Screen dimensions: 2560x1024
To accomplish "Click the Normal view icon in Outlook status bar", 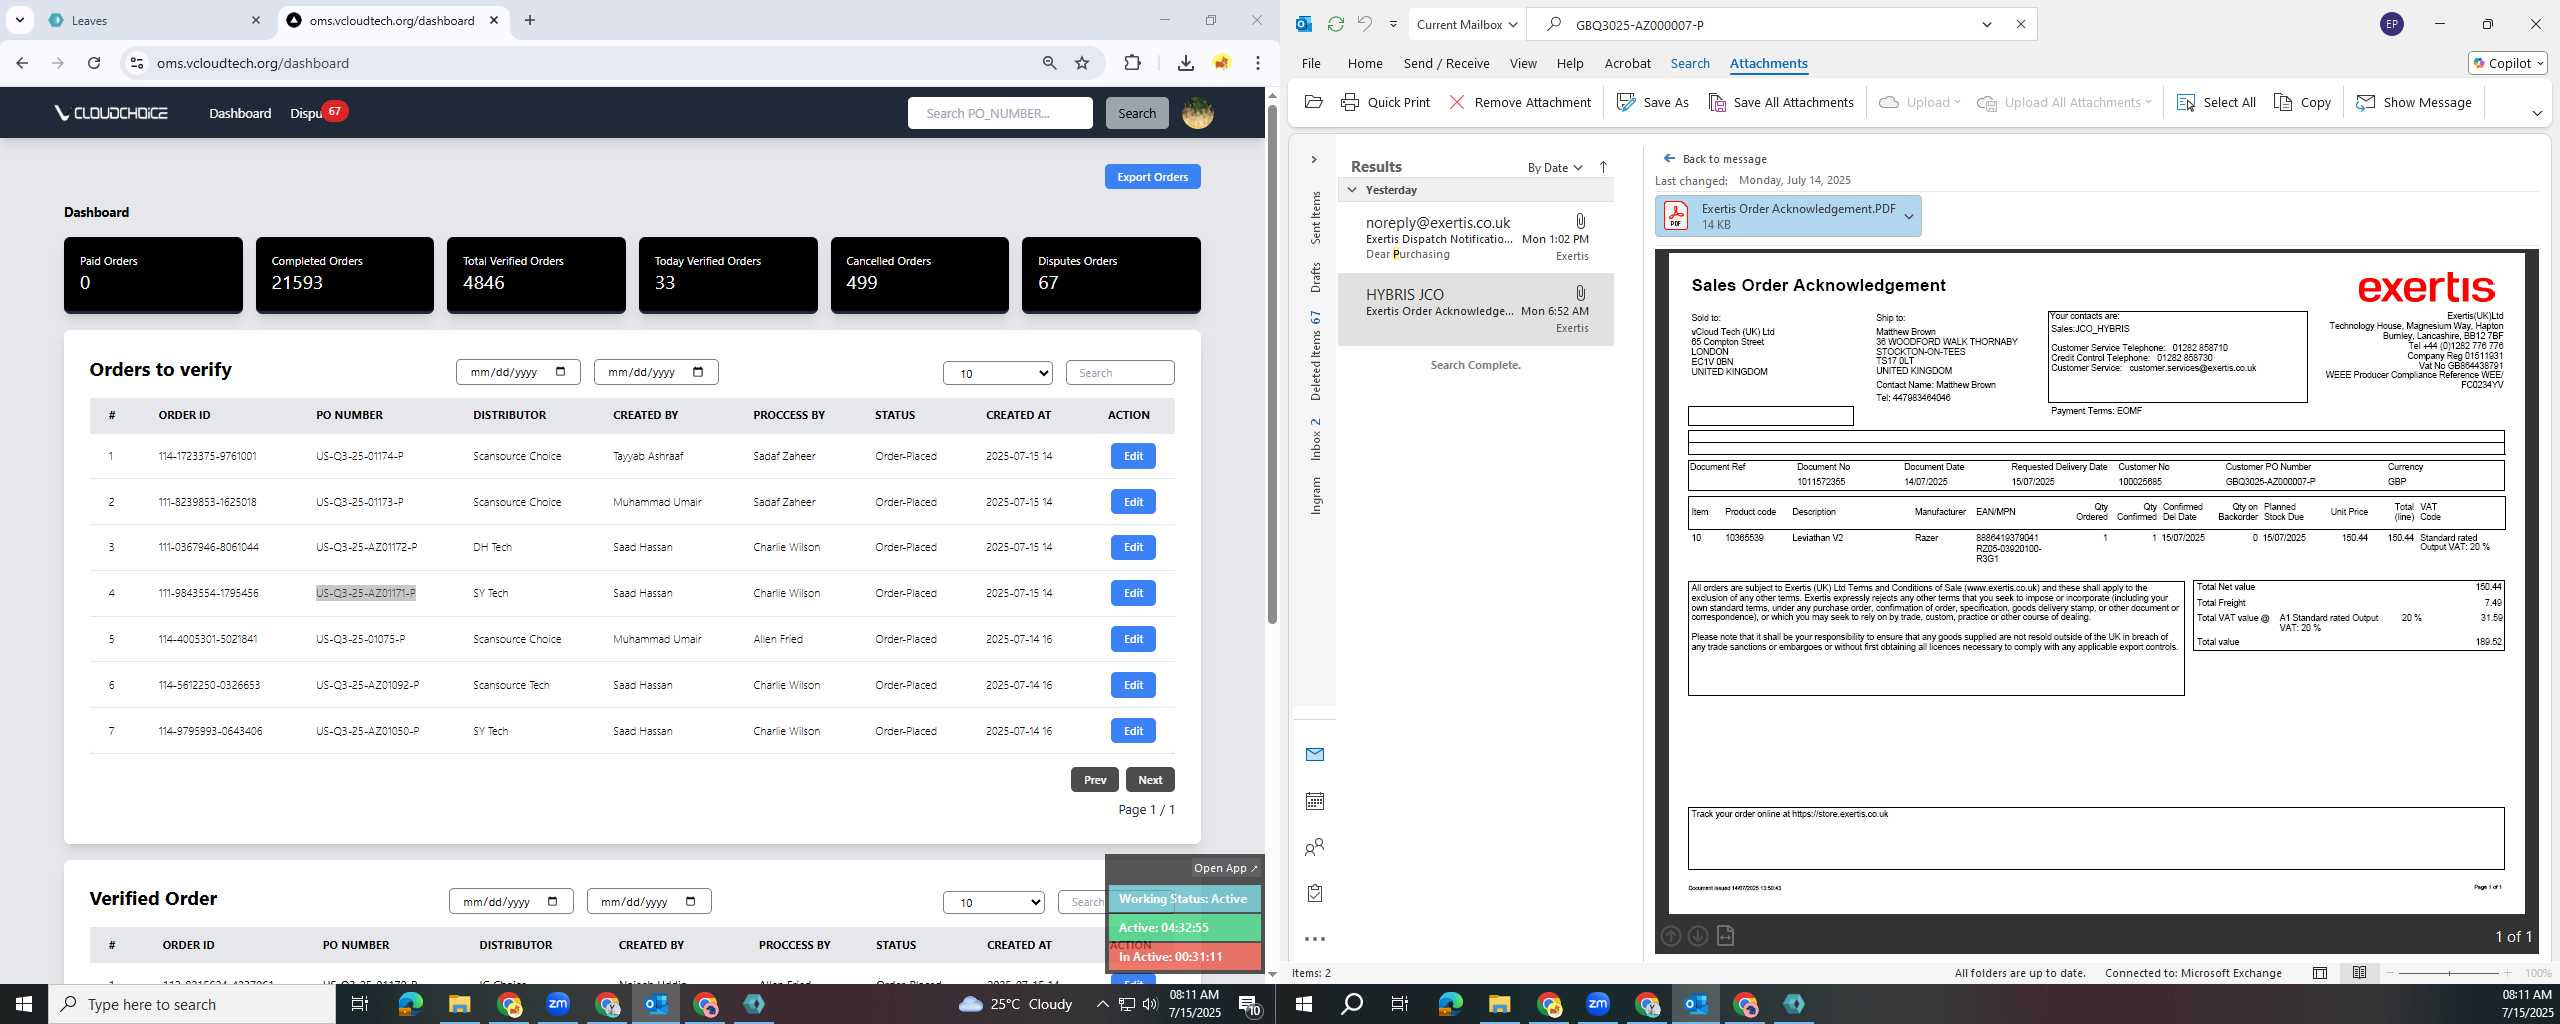I will point(2320,973).
